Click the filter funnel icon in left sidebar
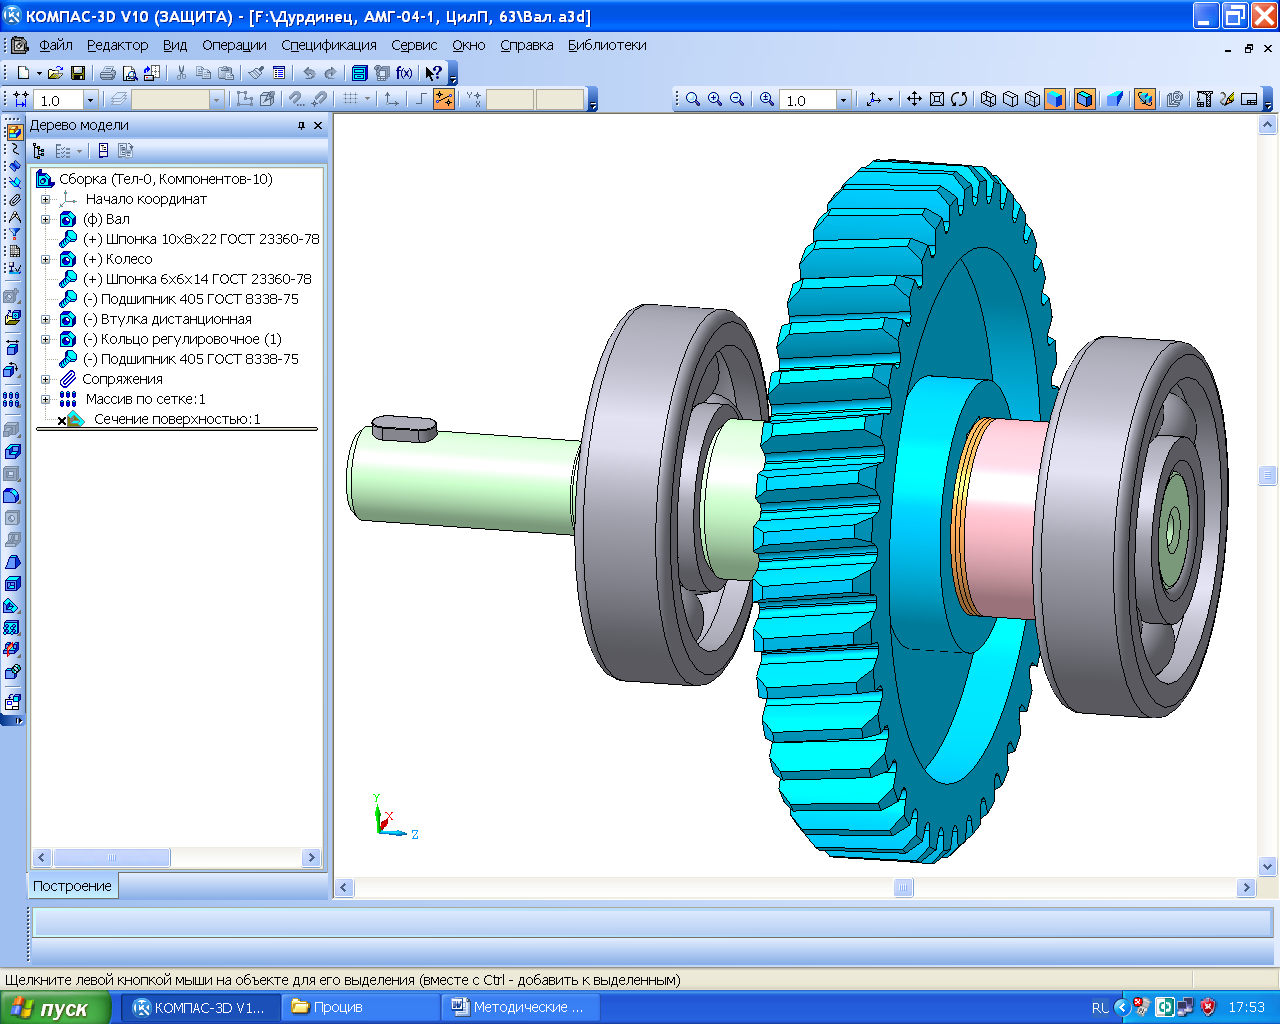 (x=14, y=234)
